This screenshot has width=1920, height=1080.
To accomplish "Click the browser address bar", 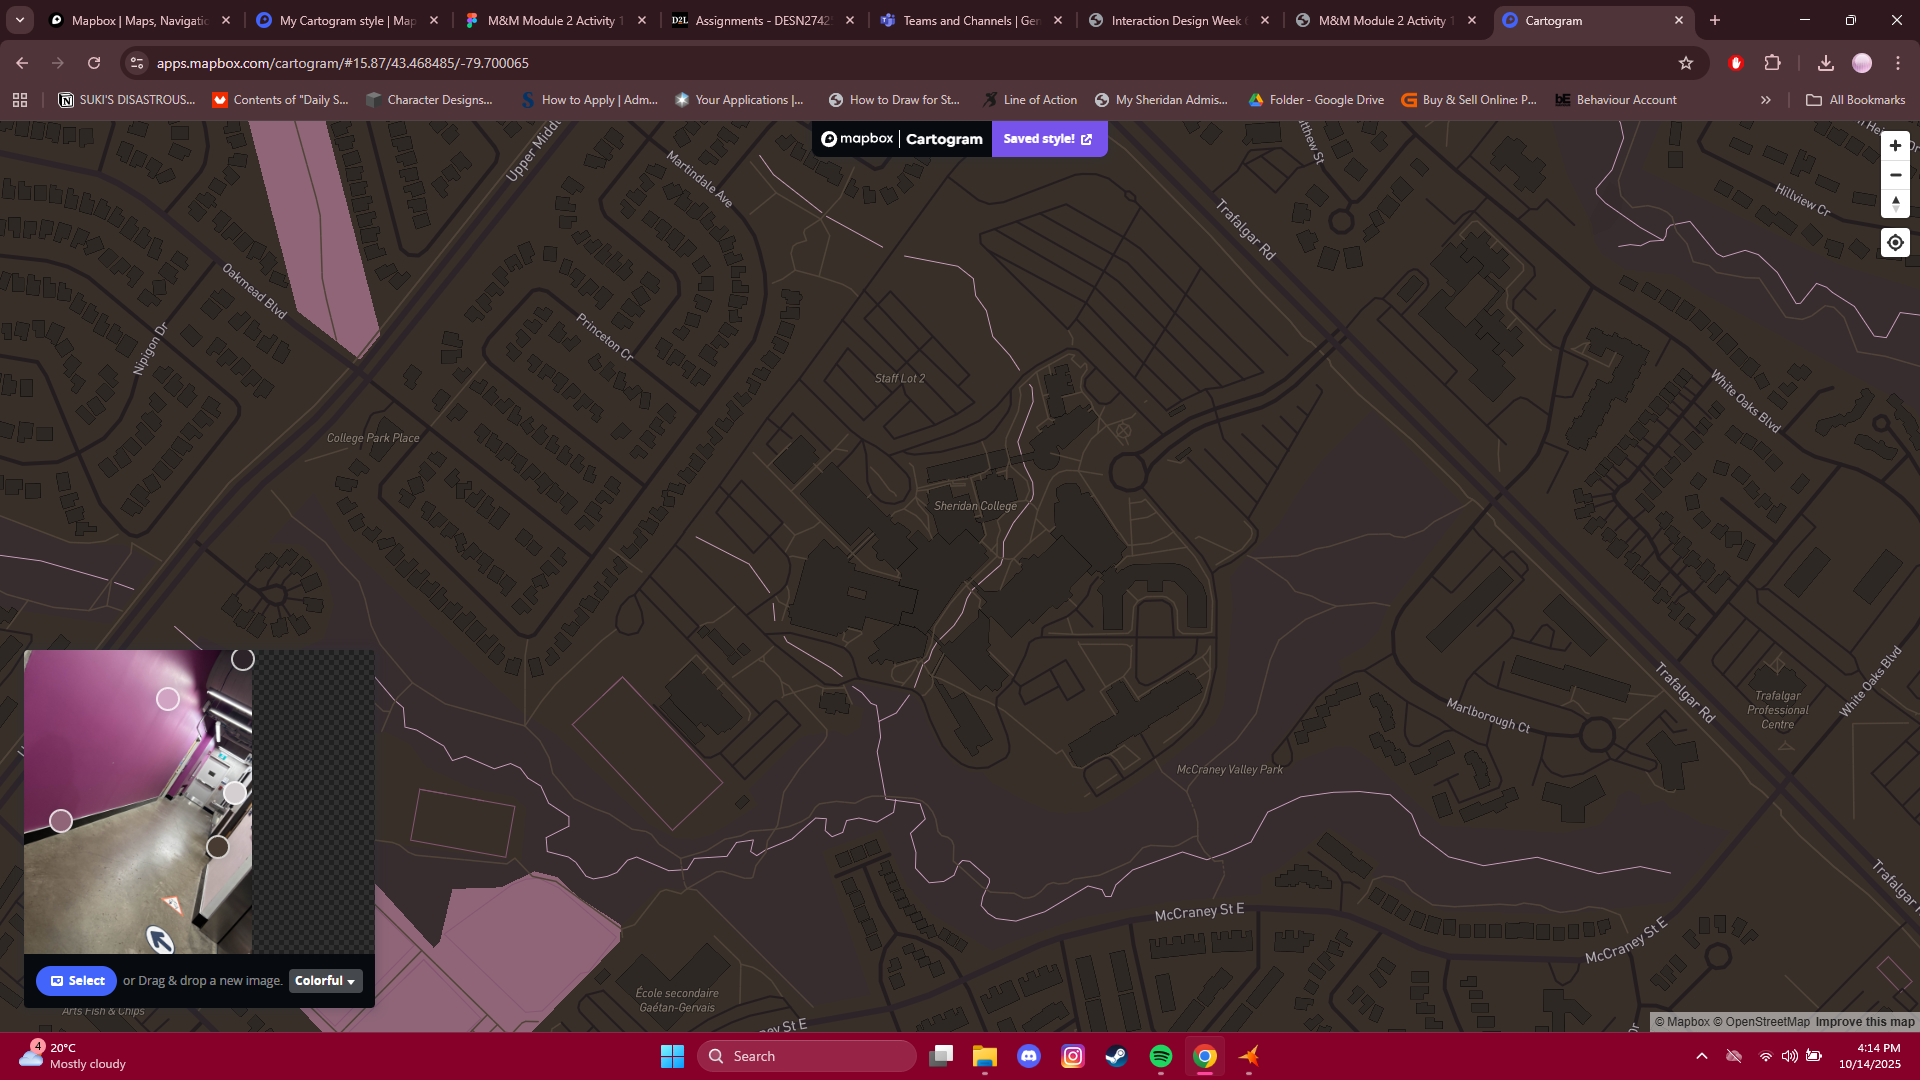I will [x=800, y=63].
